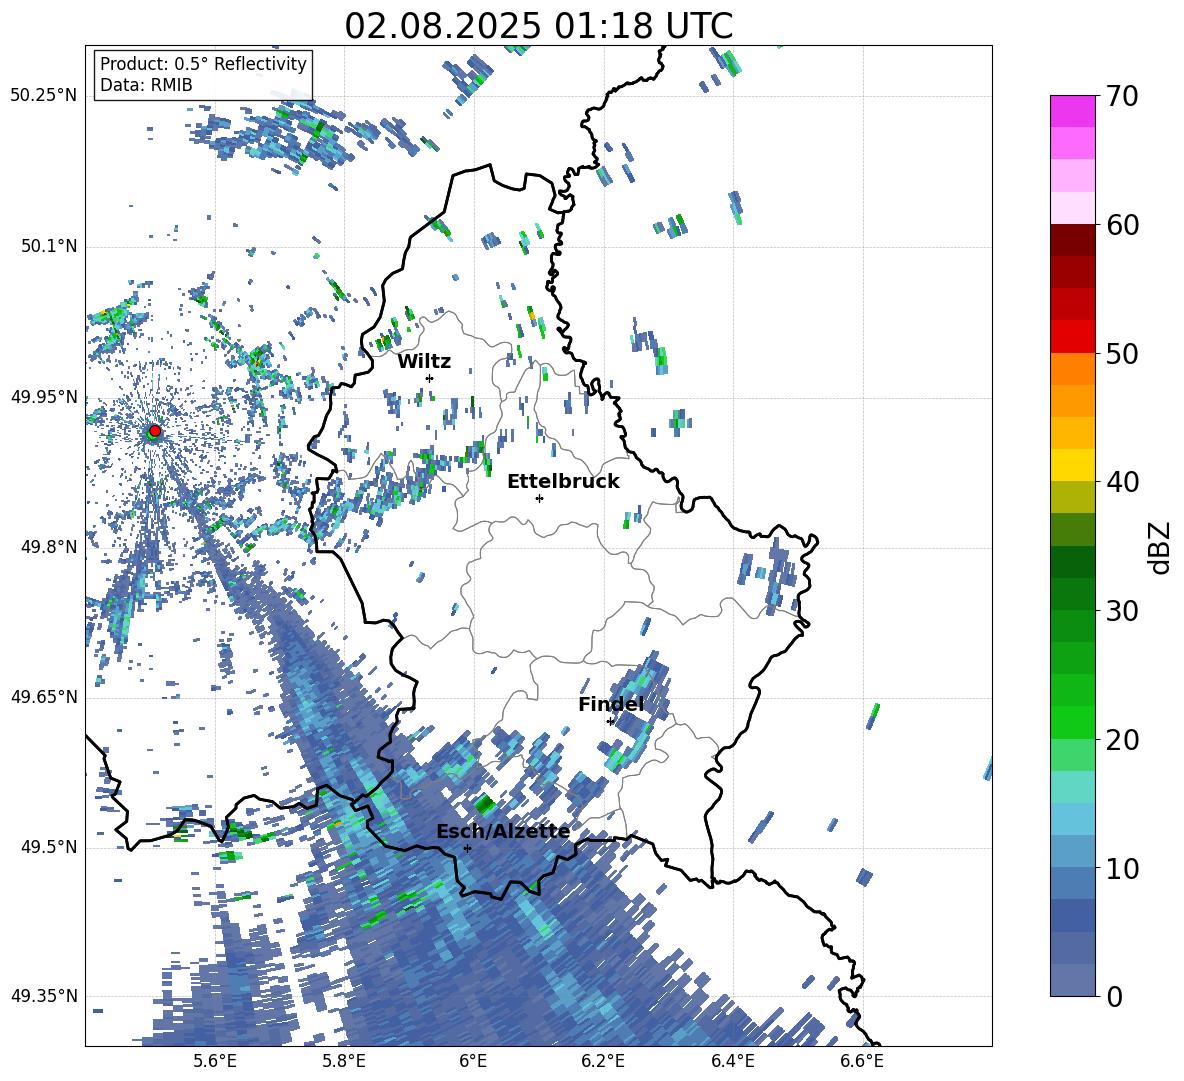Select the Findel city label
This screenshot has width=1184, height=1081.
click(x=611, y=704)
